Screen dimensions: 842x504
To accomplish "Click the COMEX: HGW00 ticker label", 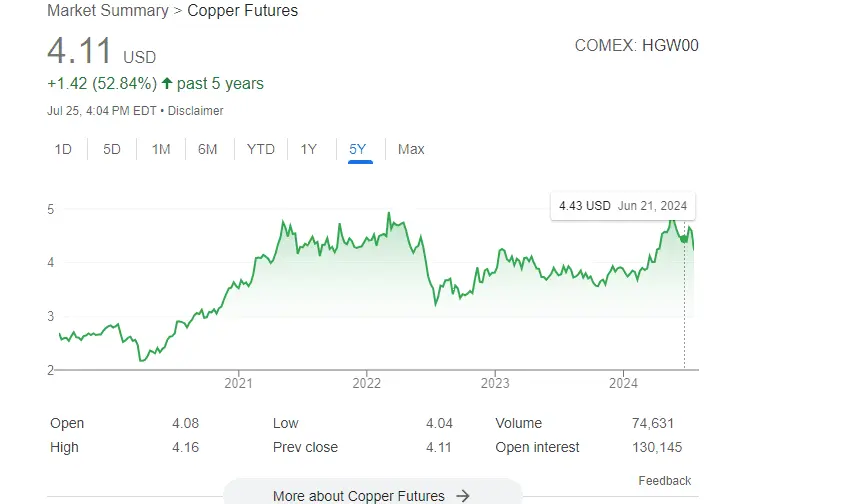I will (x=636, y=46).
